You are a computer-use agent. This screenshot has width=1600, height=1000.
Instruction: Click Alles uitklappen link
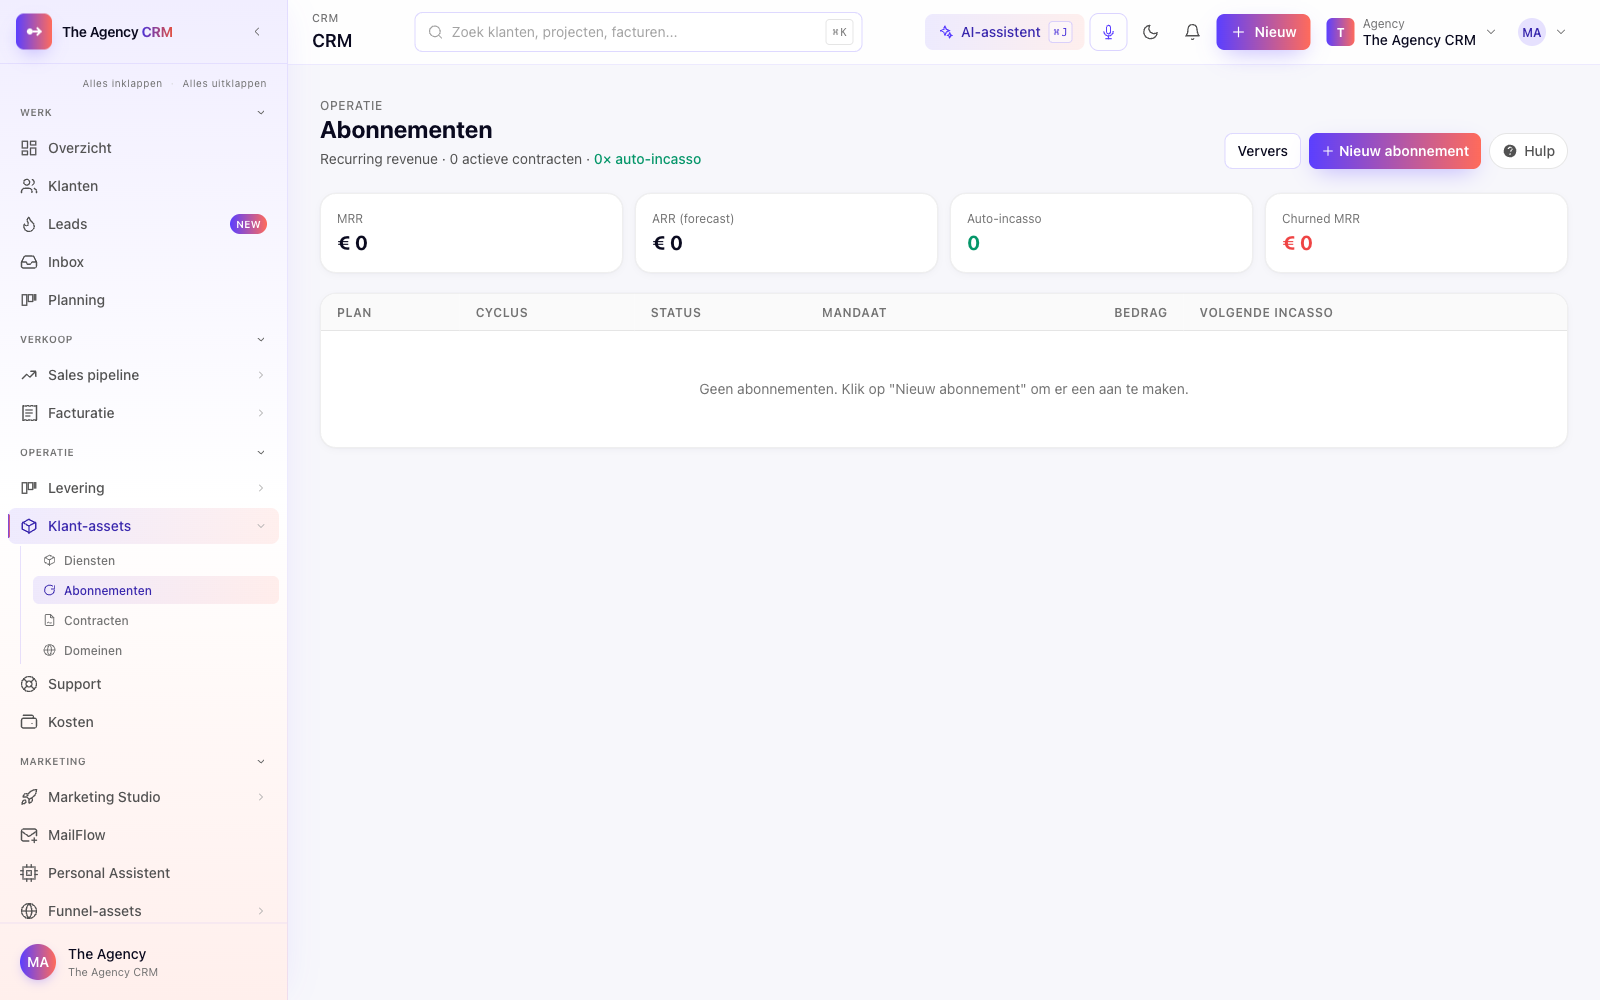point(224,84)
